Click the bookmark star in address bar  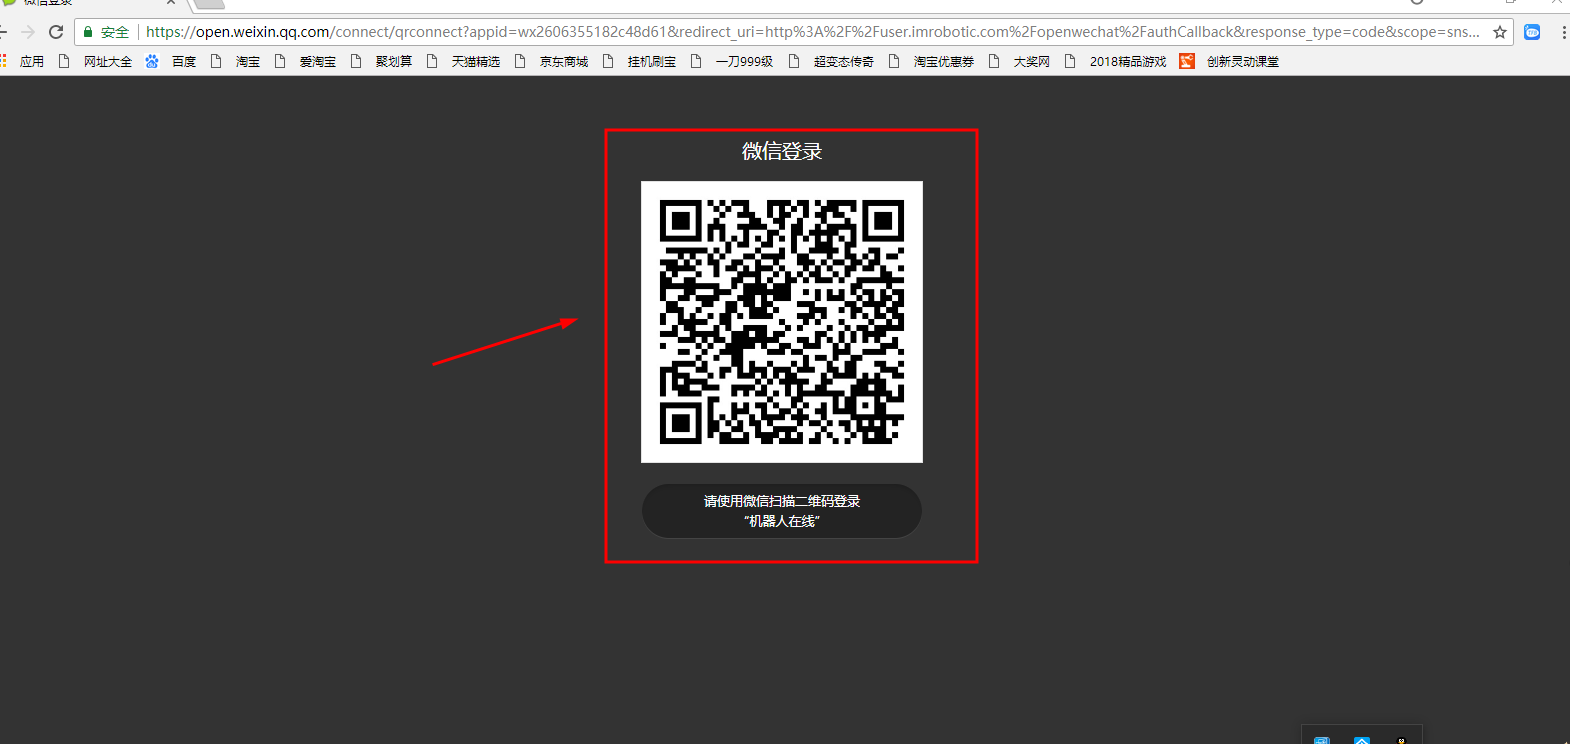coord(1500,32)
